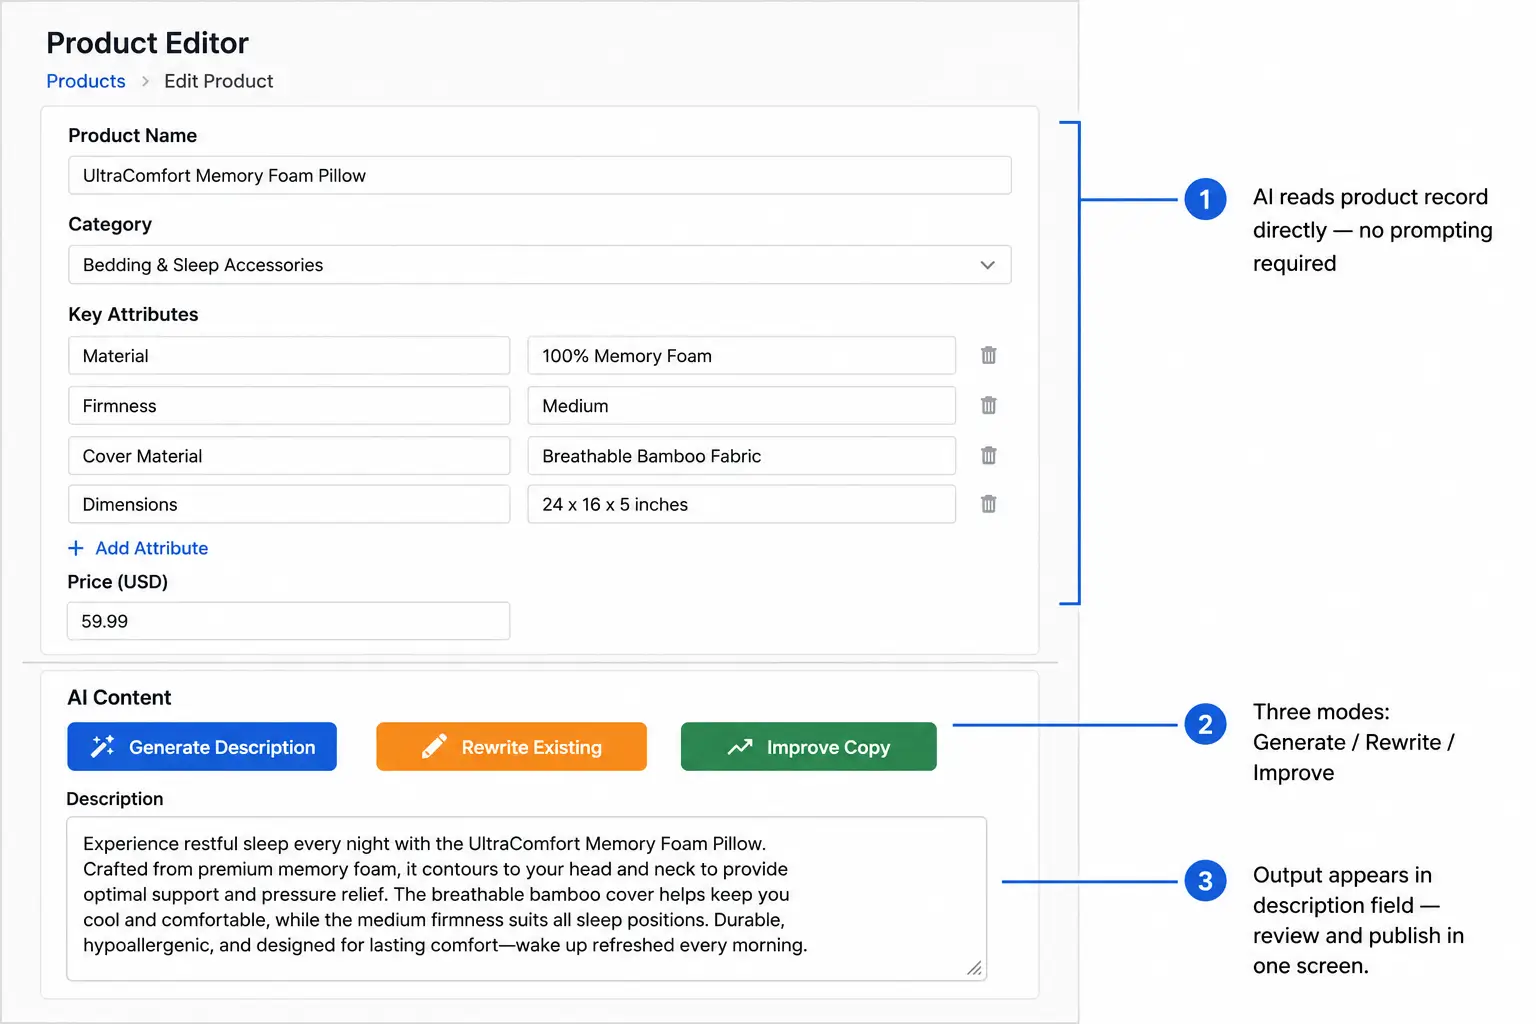Focus the Price (USD) field

(x=288, y=621)
